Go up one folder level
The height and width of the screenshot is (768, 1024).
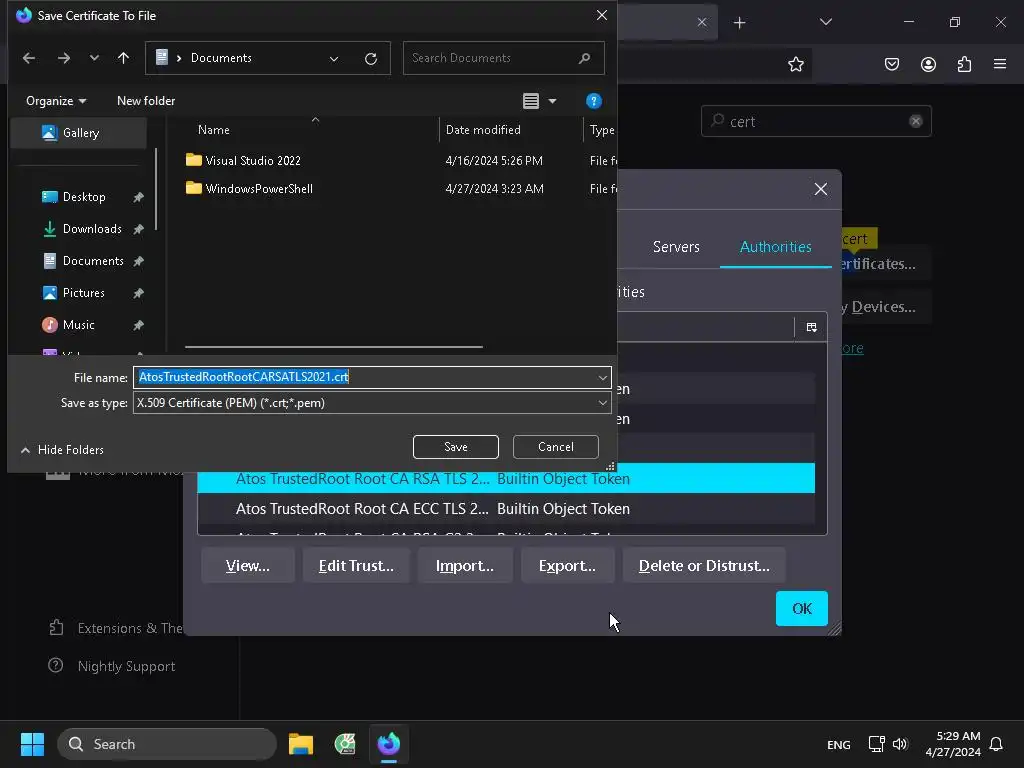coord(123,58)
